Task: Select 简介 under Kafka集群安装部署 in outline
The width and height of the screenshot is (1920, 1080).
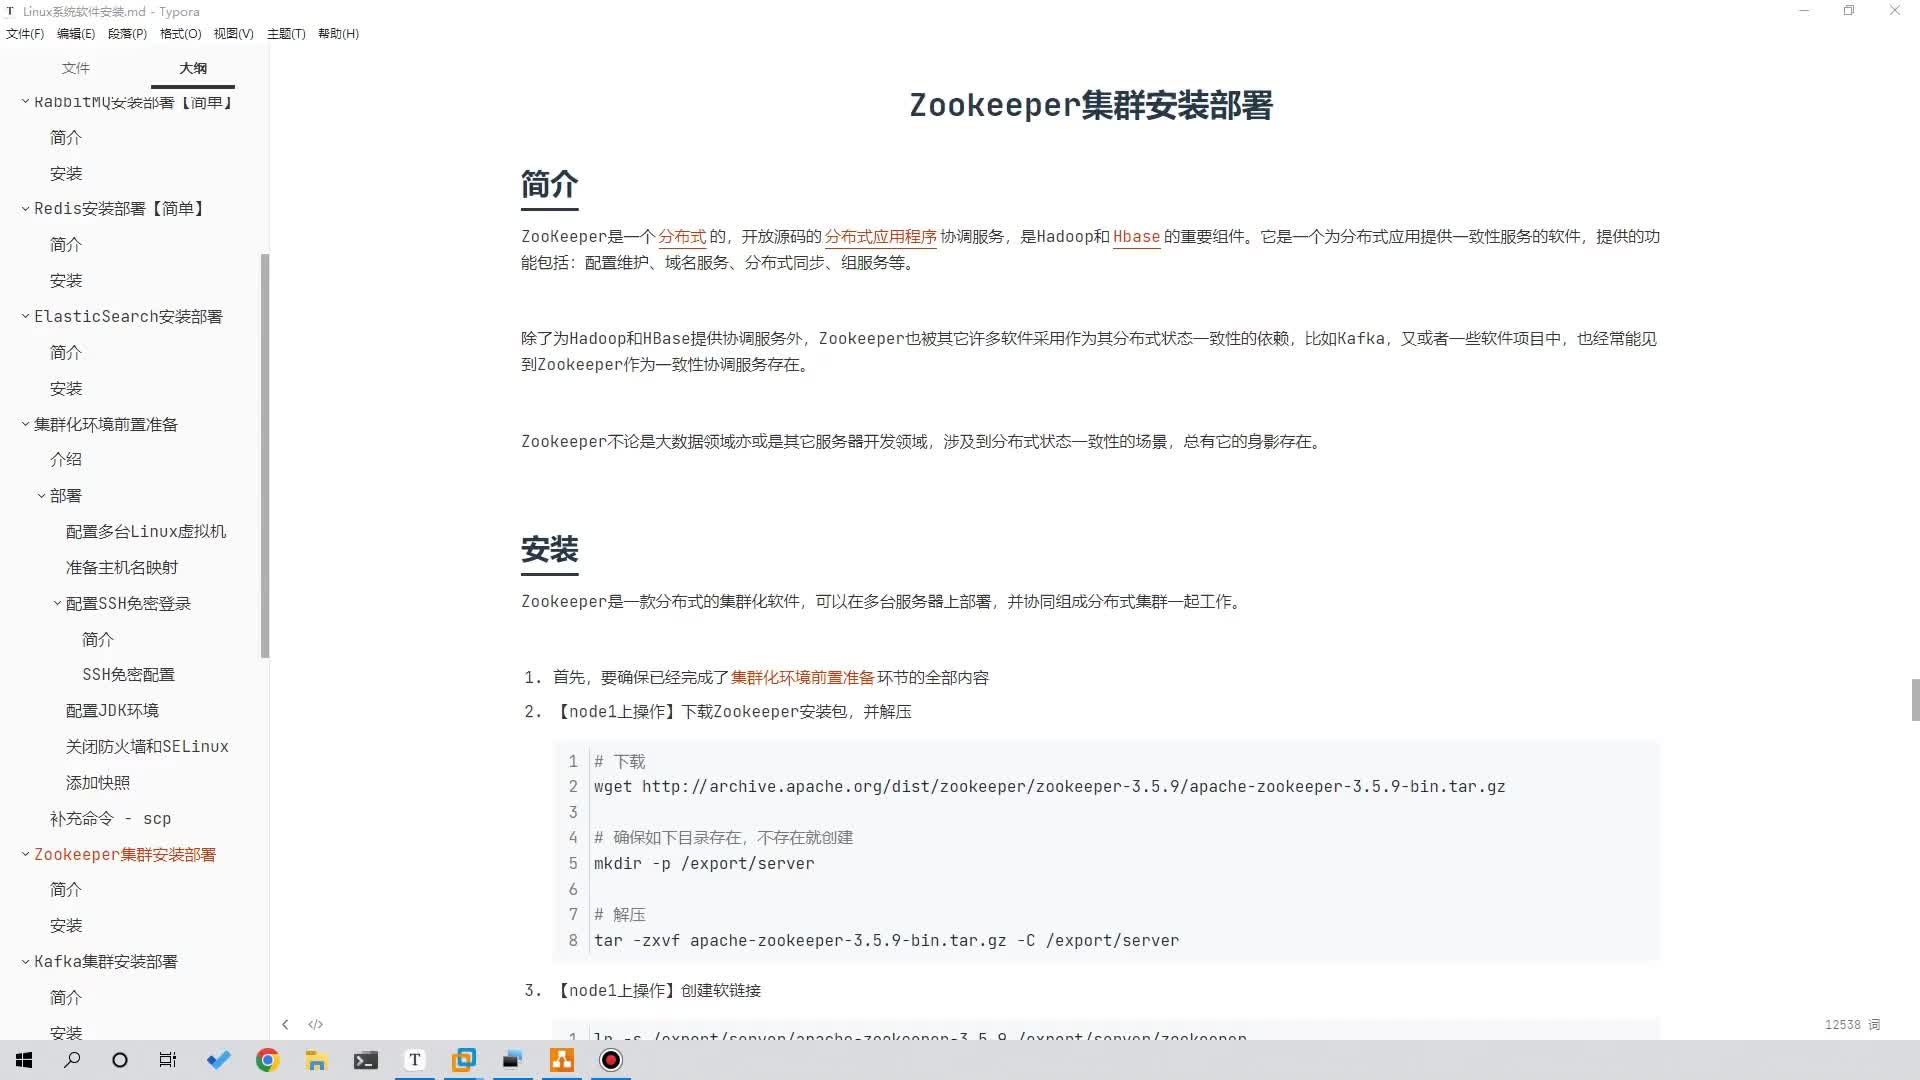Action: point(66,998)
